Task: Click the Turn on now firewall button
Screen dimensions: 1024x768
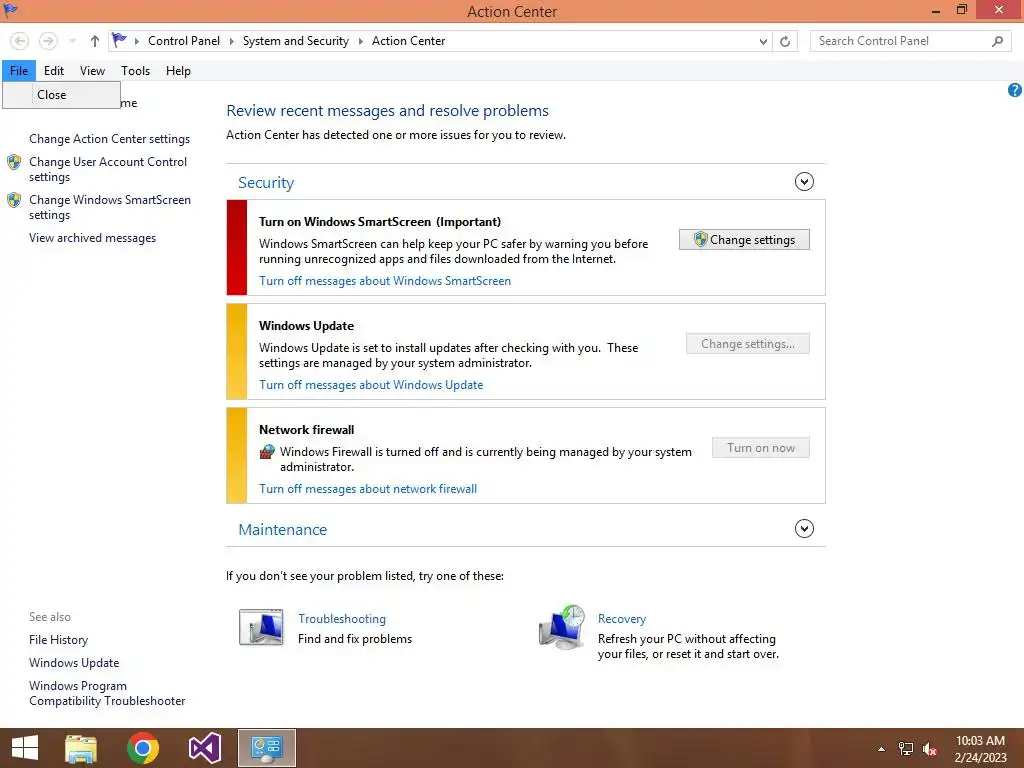Action: tap(760, 448)
